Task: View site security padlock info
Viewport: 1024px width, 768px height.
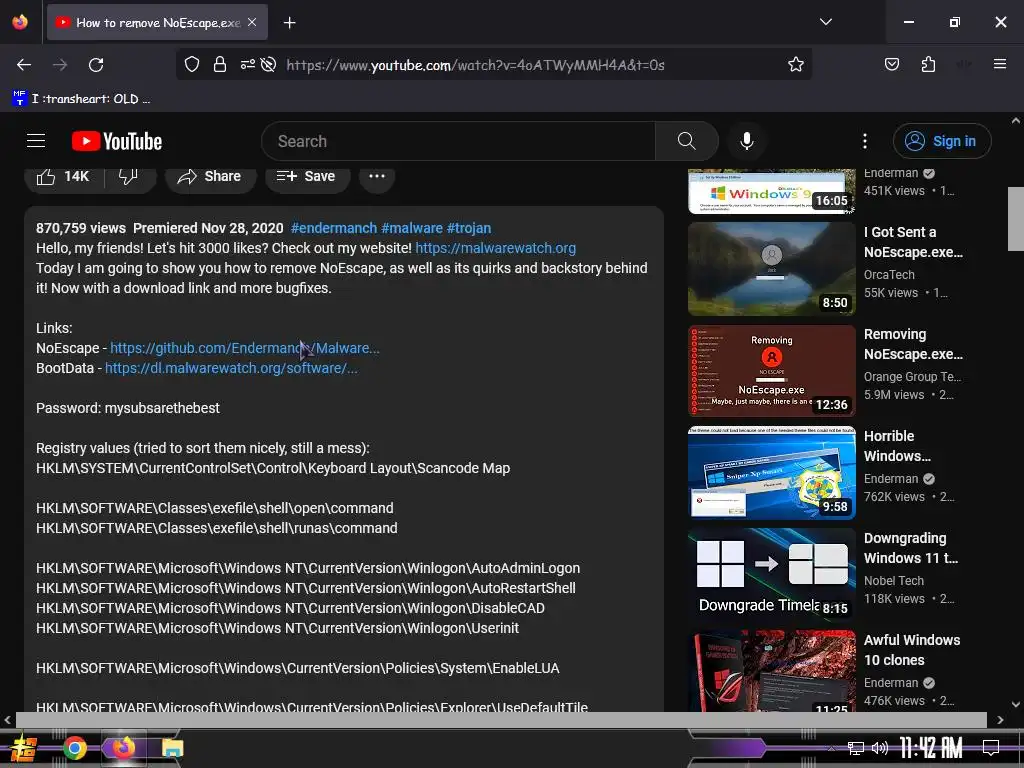Action: pos(220,64)
